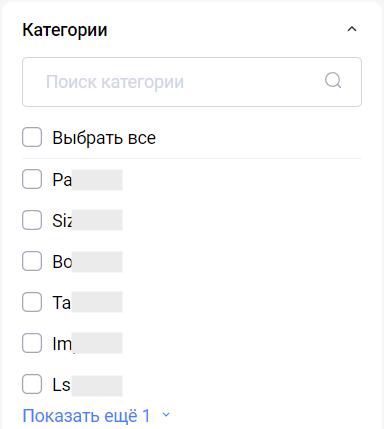Choose the category label starting with Ls
Viewport: 384px width, 429px height.
click(x=87, y=385)
